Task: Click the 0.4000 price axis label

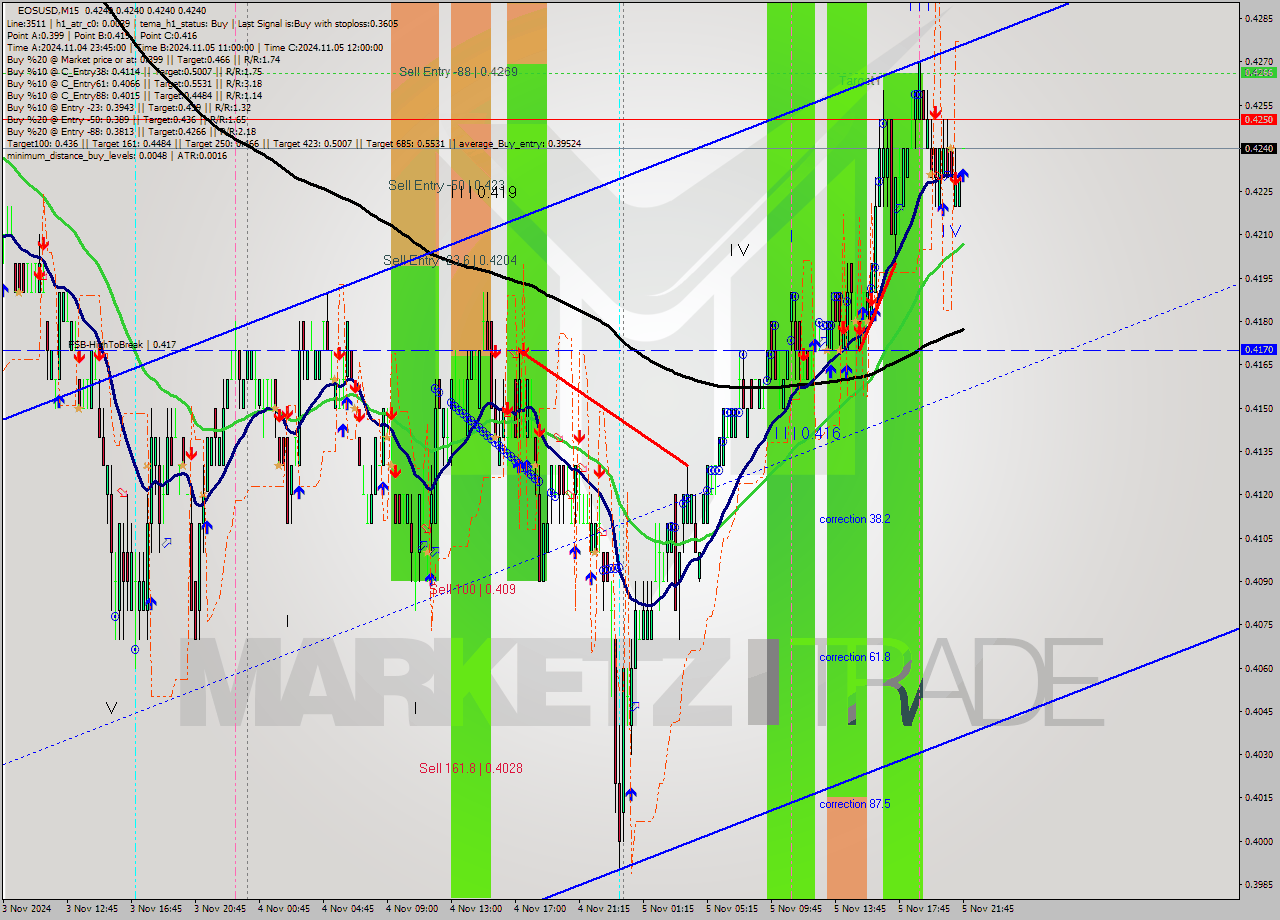Action: [1257, 841]
